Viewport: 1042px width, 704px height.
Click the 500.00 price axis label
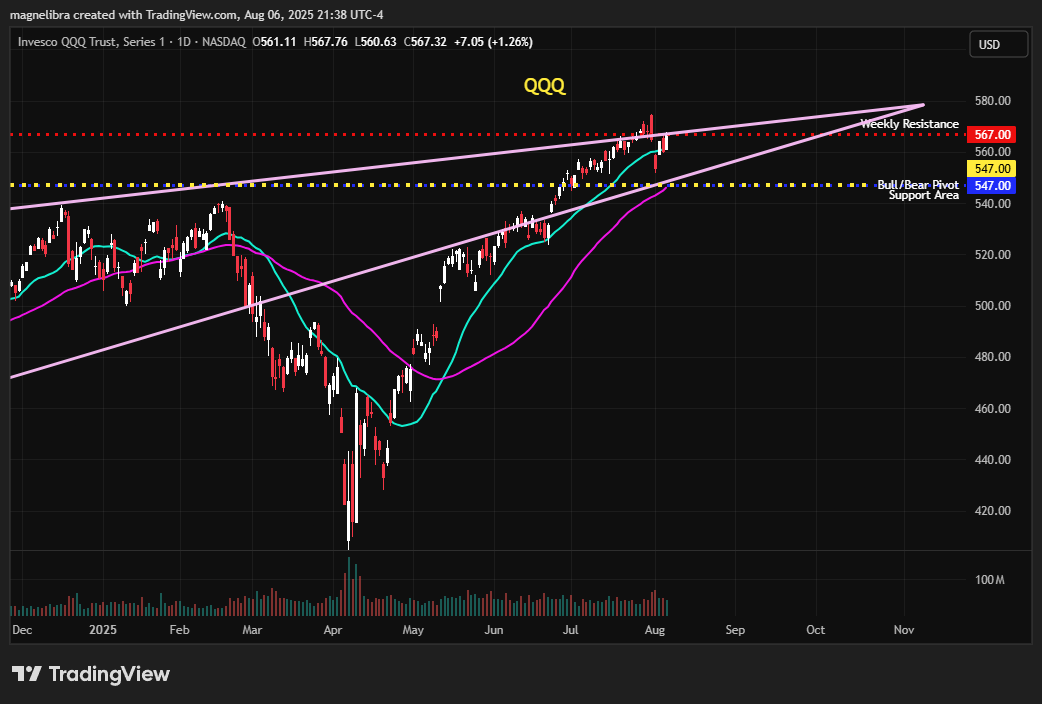coord(993,306)
